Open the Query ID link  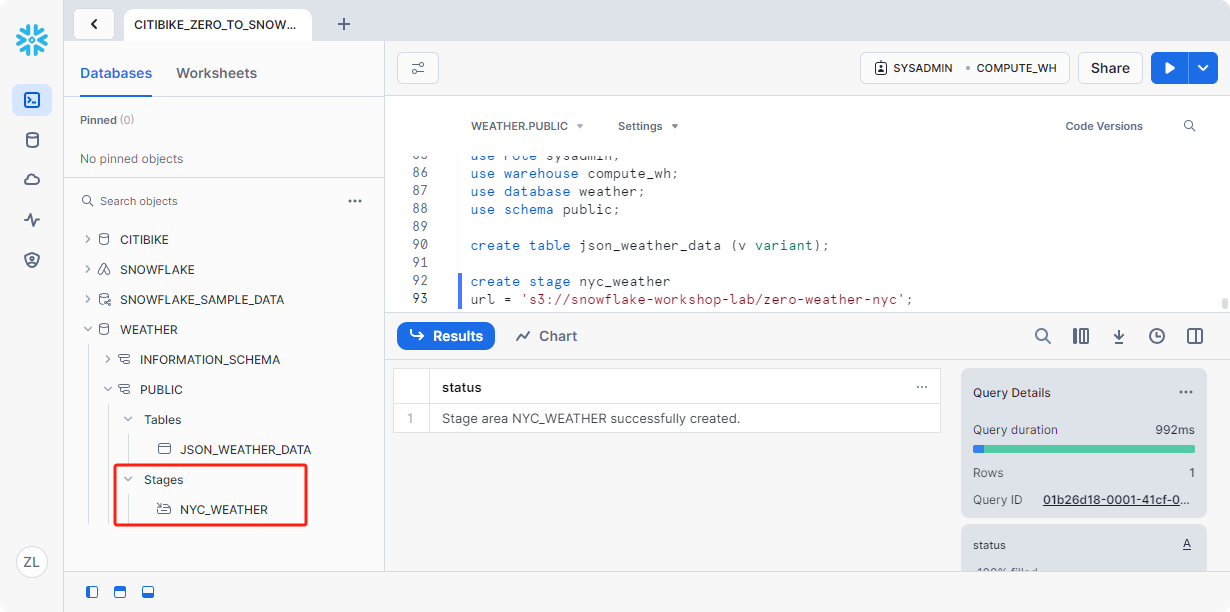coord(1116,500)
